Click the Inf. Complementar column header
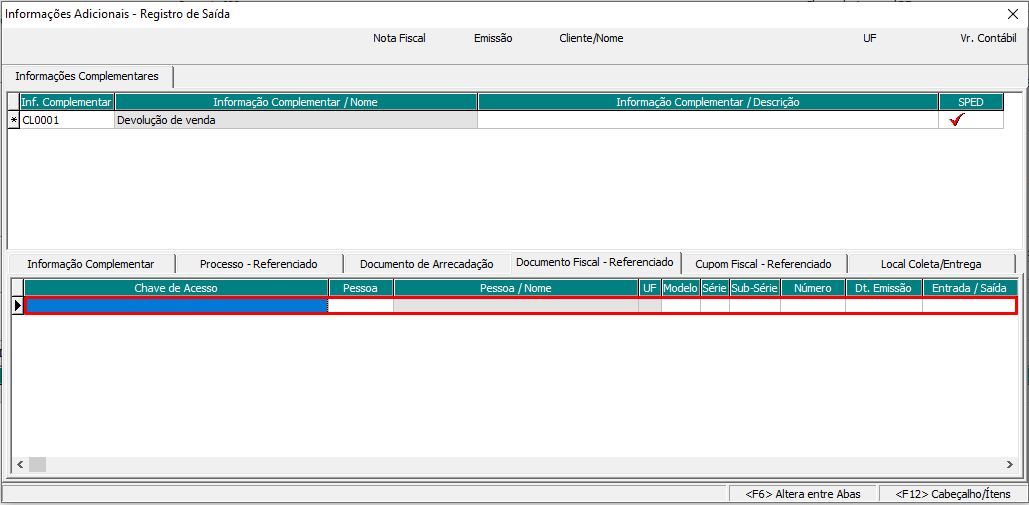Viewport: 1029px width, 505px height. [67, 102]
